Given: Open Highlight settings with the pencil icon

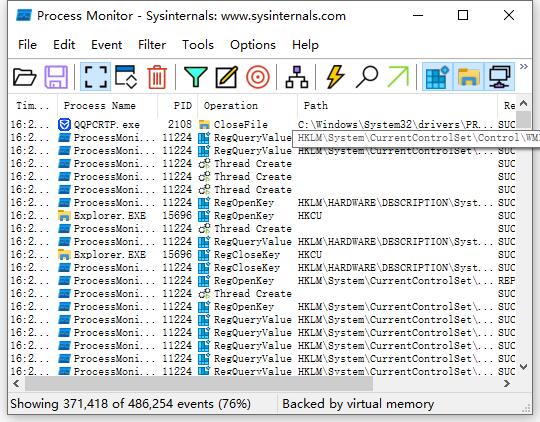Looking at the screenshot, I should 227,77.
